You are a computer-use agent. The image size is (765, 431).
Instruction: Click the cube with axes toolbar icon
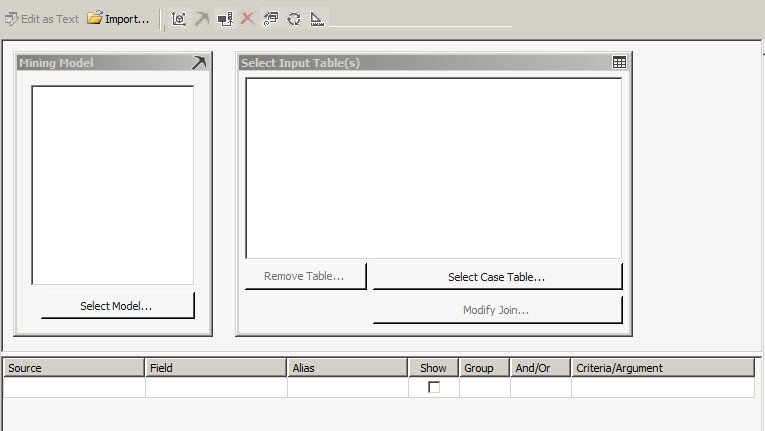point(179,19)
